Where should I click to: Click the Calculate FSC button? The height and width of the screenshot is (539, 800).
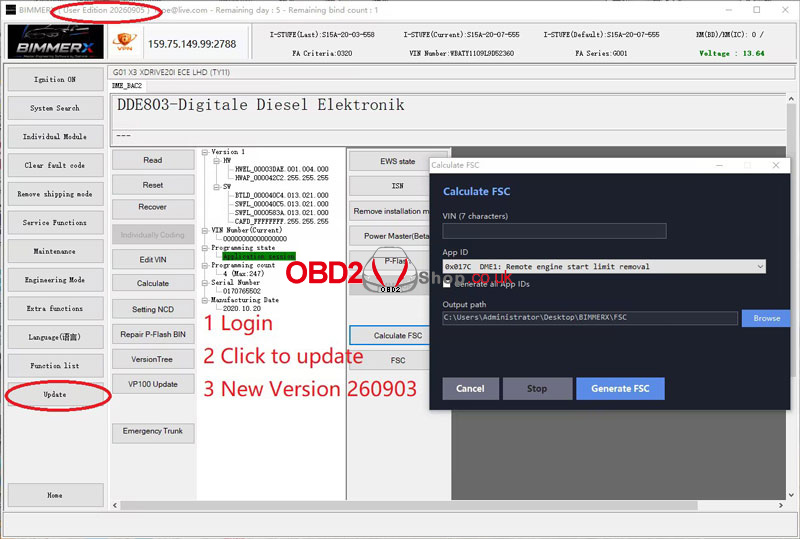pos(390,335)
